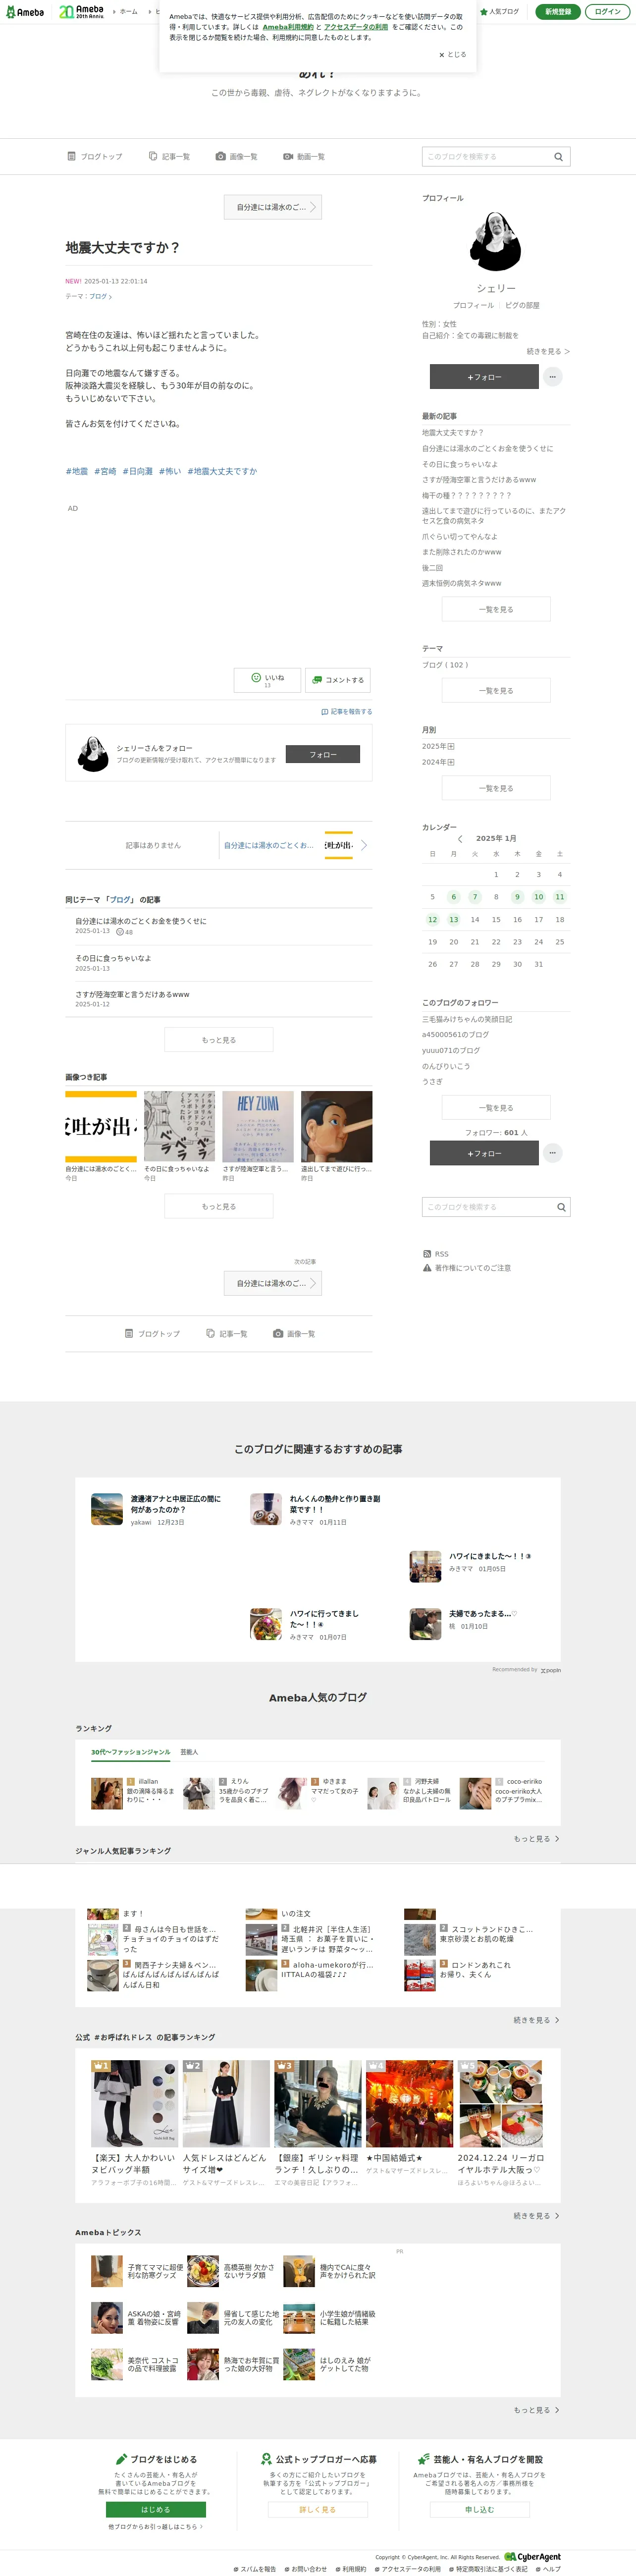Click the 公式トップブロガーへ応募 heading icon

point(266,2459)
